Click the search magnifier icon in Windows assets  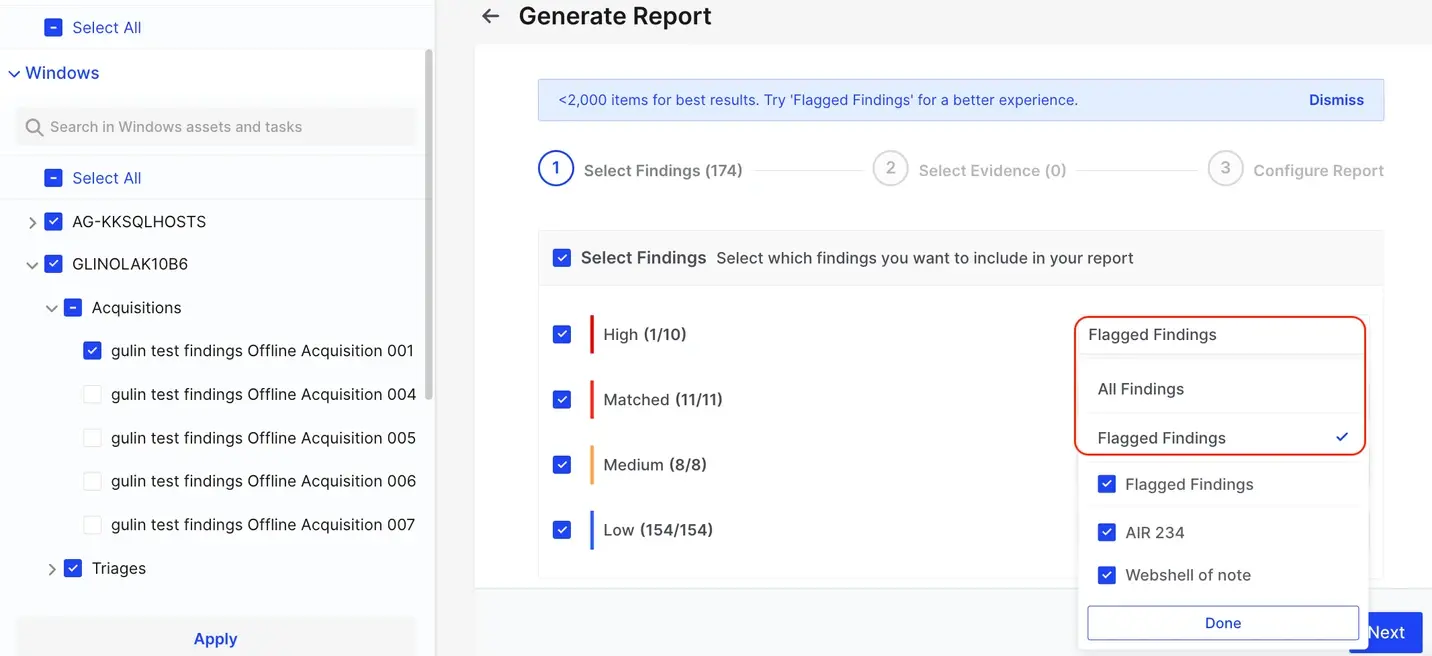coord(34,127)
